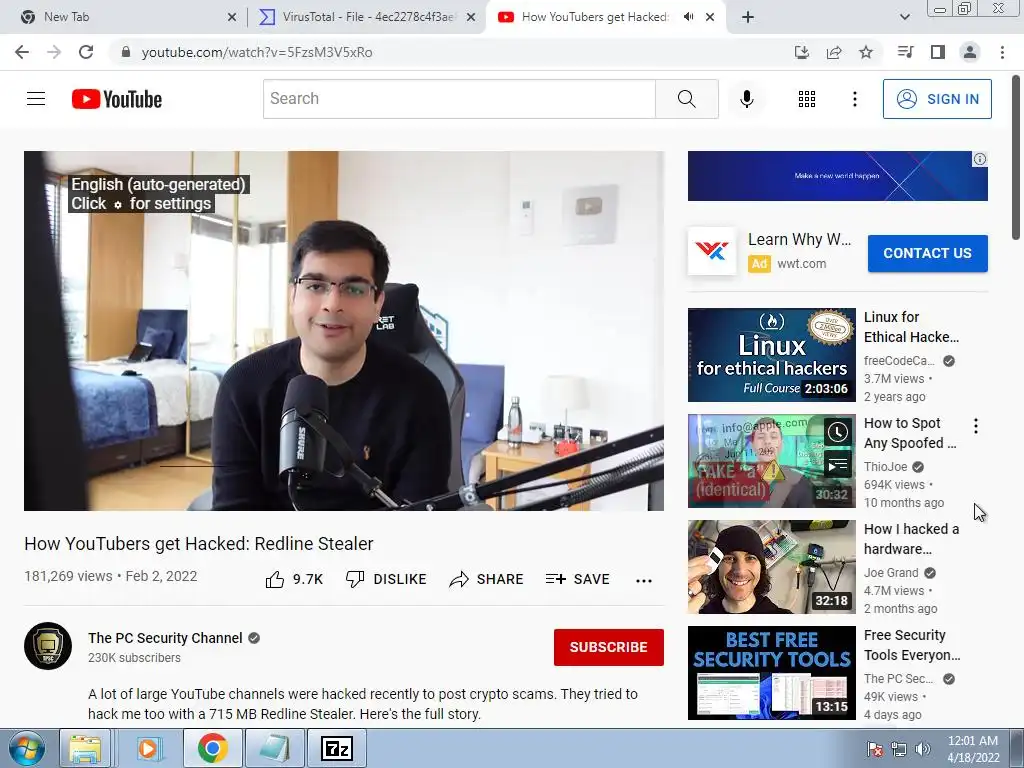Go to the YouTube home logo
Screen dimensions: 1024x768
(x=117, y=99)
